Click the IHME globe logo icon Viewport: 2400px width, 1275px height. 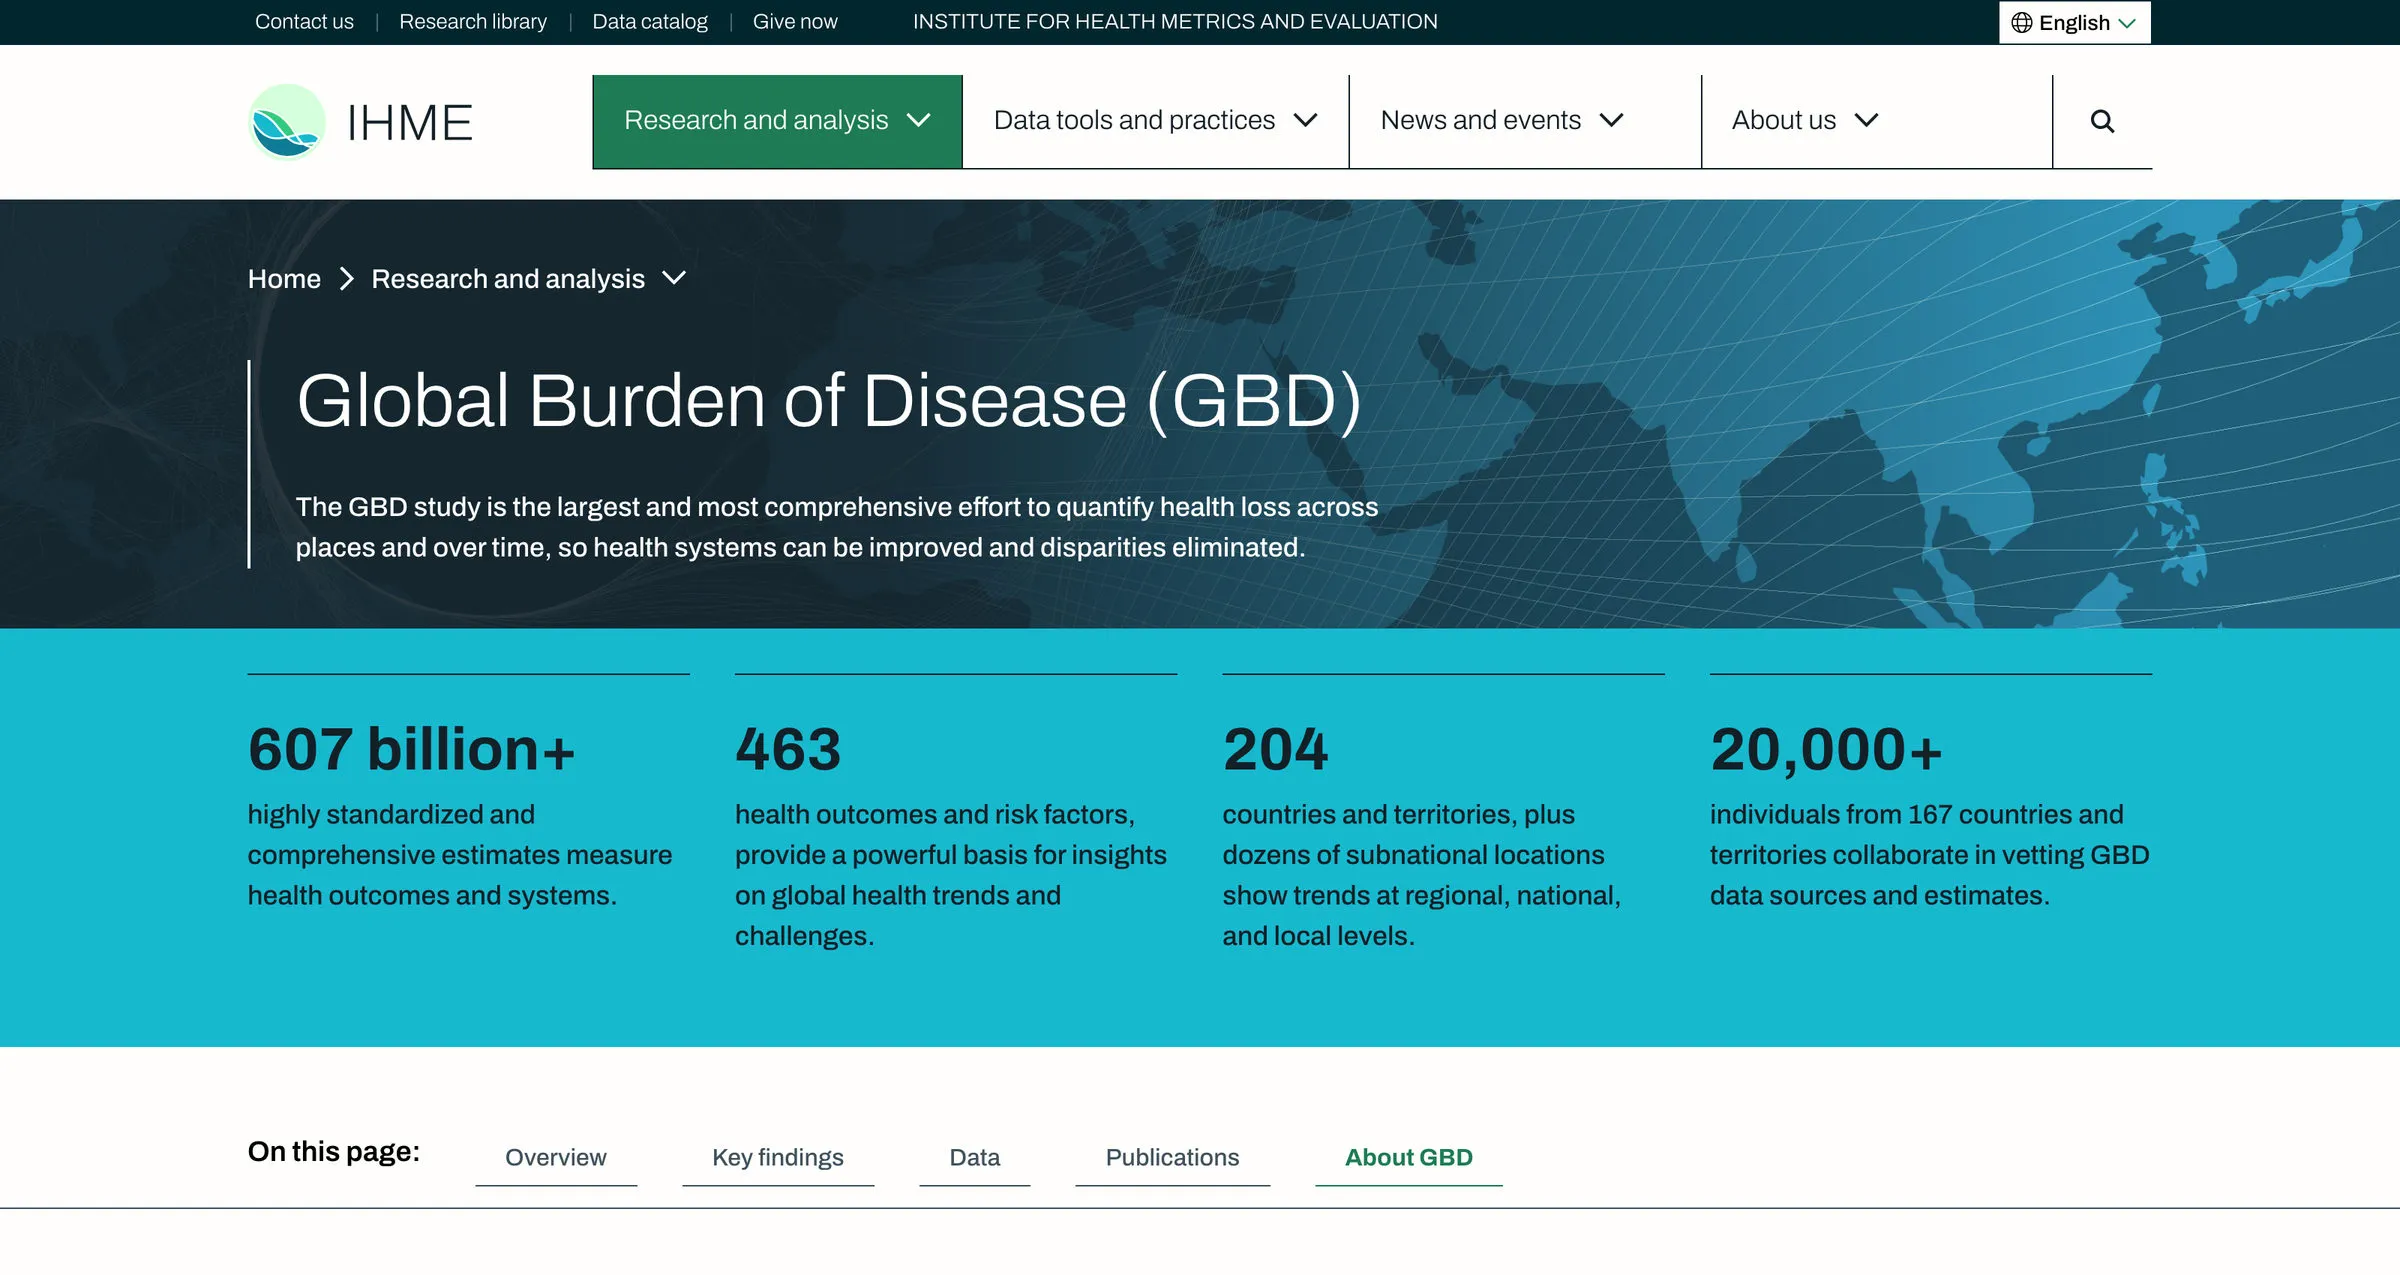tap(287, 122)
